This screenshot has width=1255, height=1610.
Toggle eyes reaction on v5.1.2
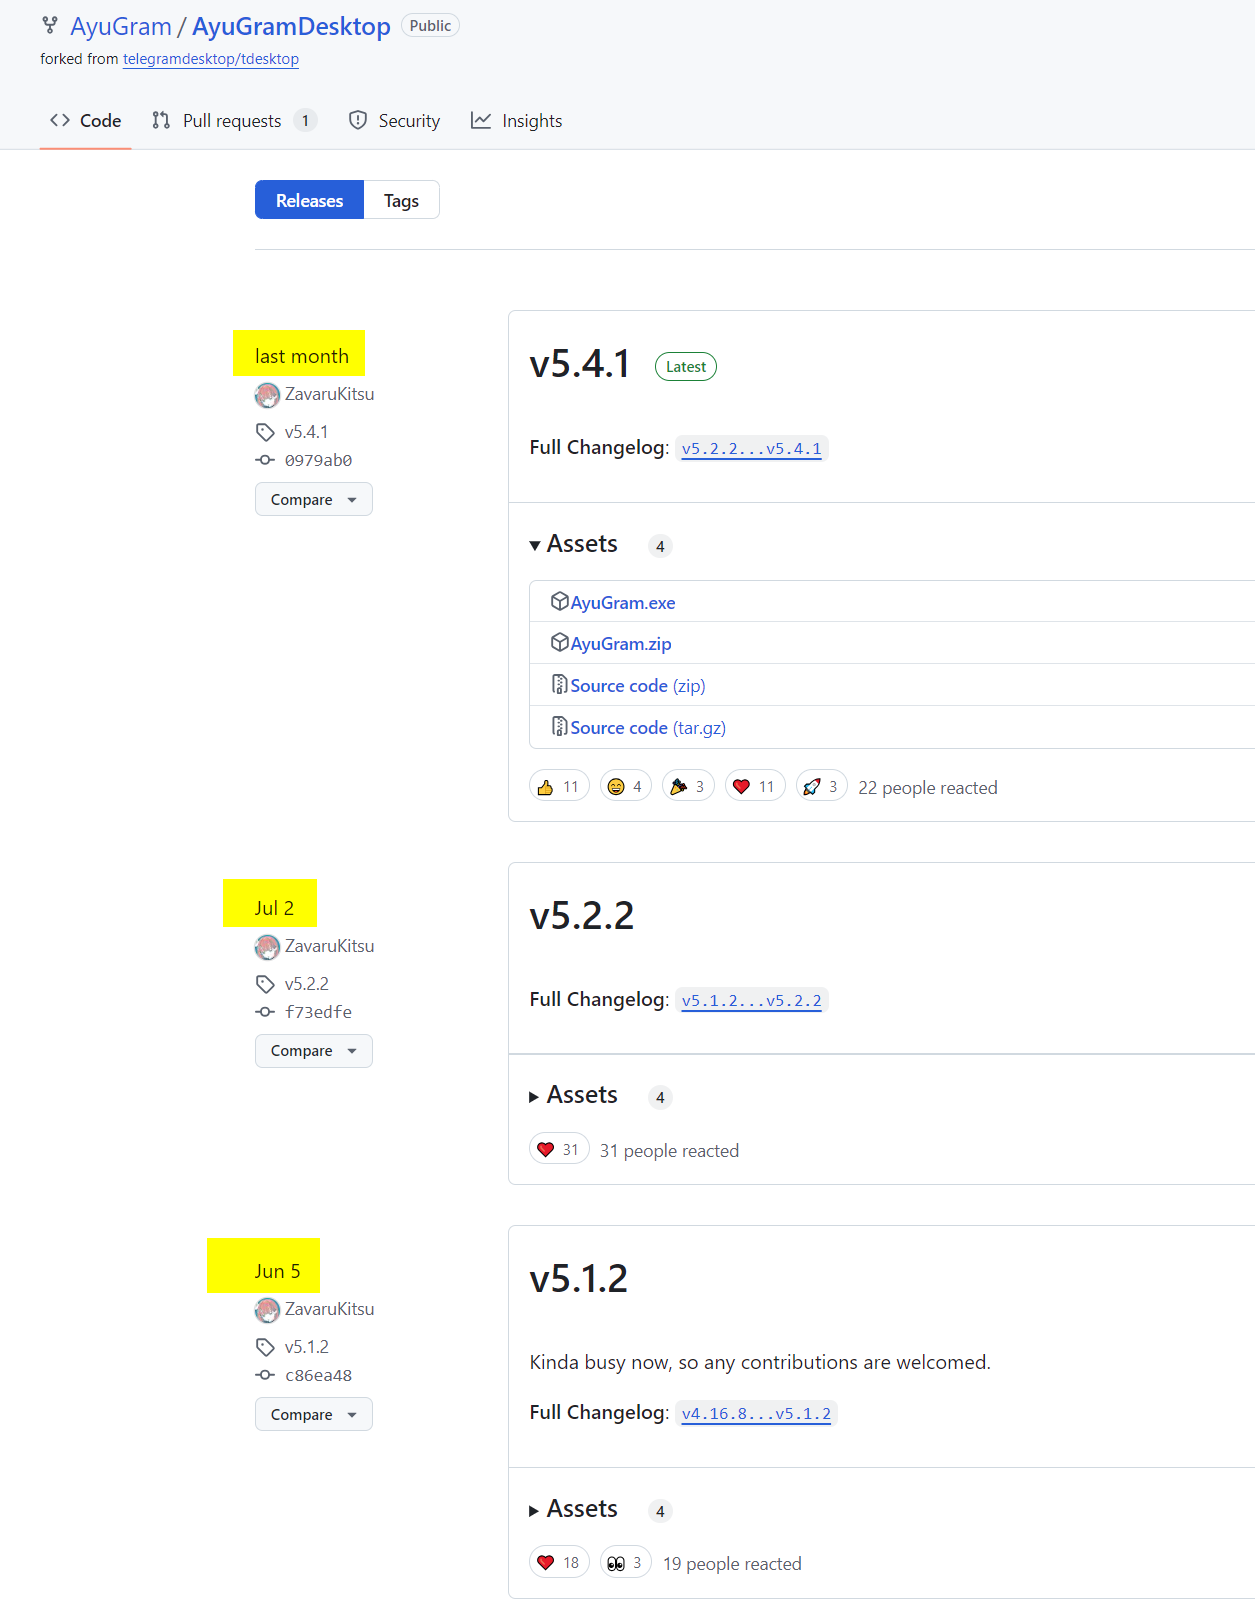coord(626,1562)
